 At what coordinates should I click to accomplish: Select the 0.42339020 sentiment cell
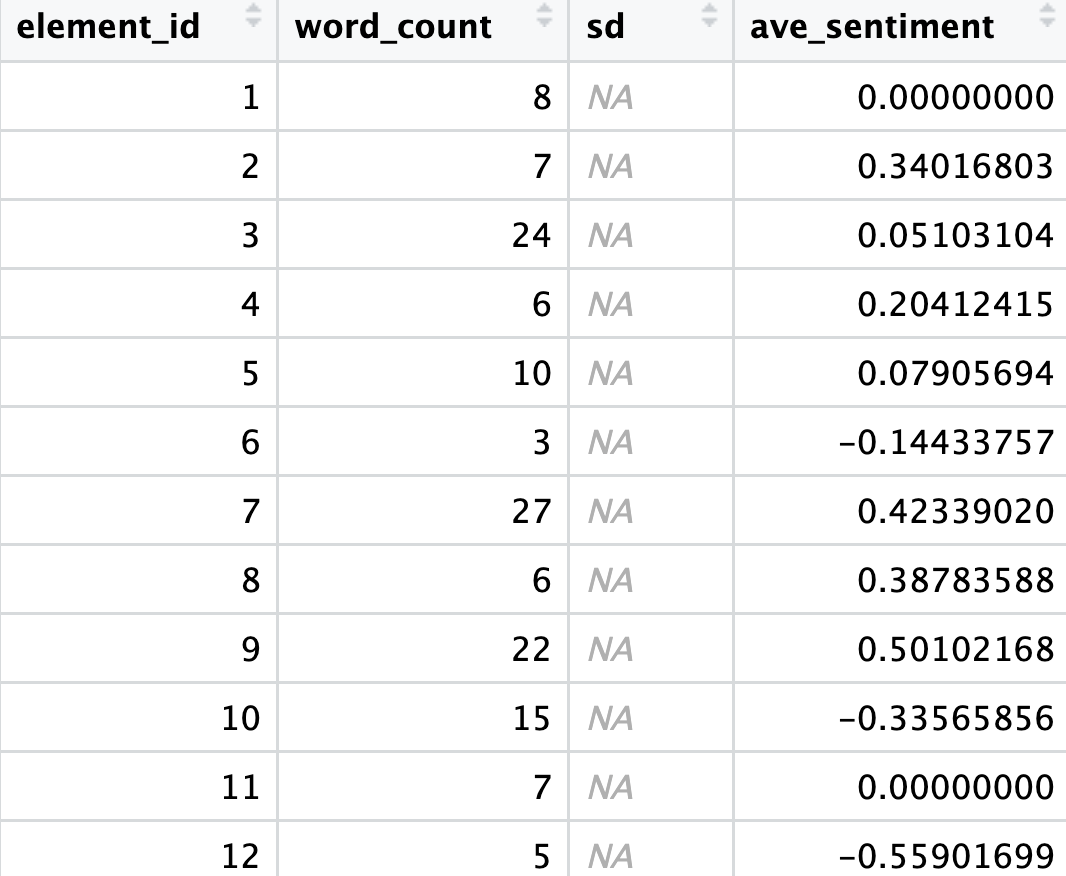[x=955, y=511]
